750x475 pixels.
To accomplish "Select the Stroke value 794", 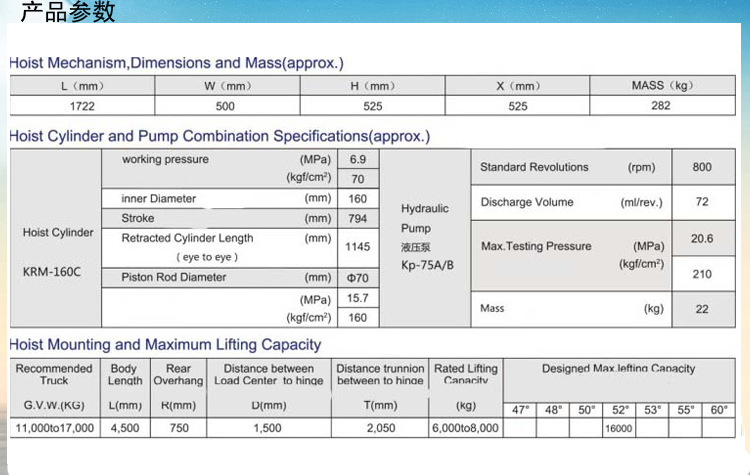I will (x=359, y=218).
